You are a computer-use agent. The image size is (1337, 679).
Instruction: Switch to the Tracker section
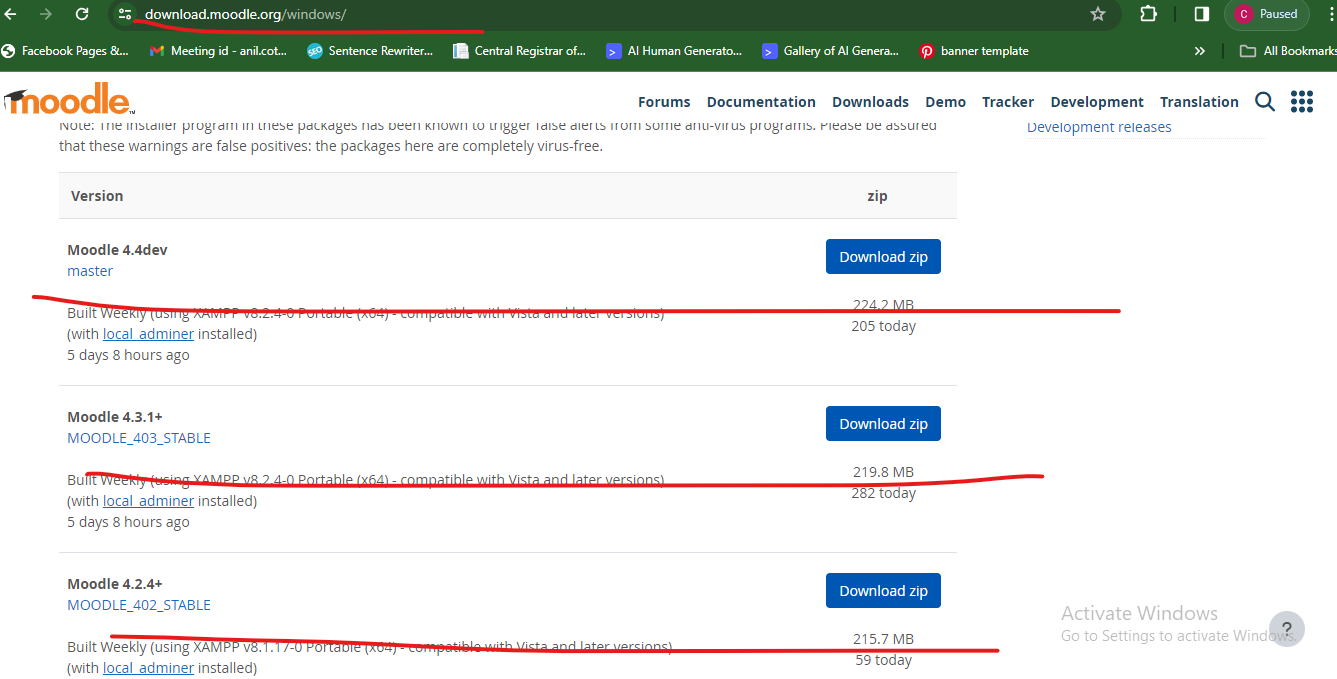point(1007,101)
